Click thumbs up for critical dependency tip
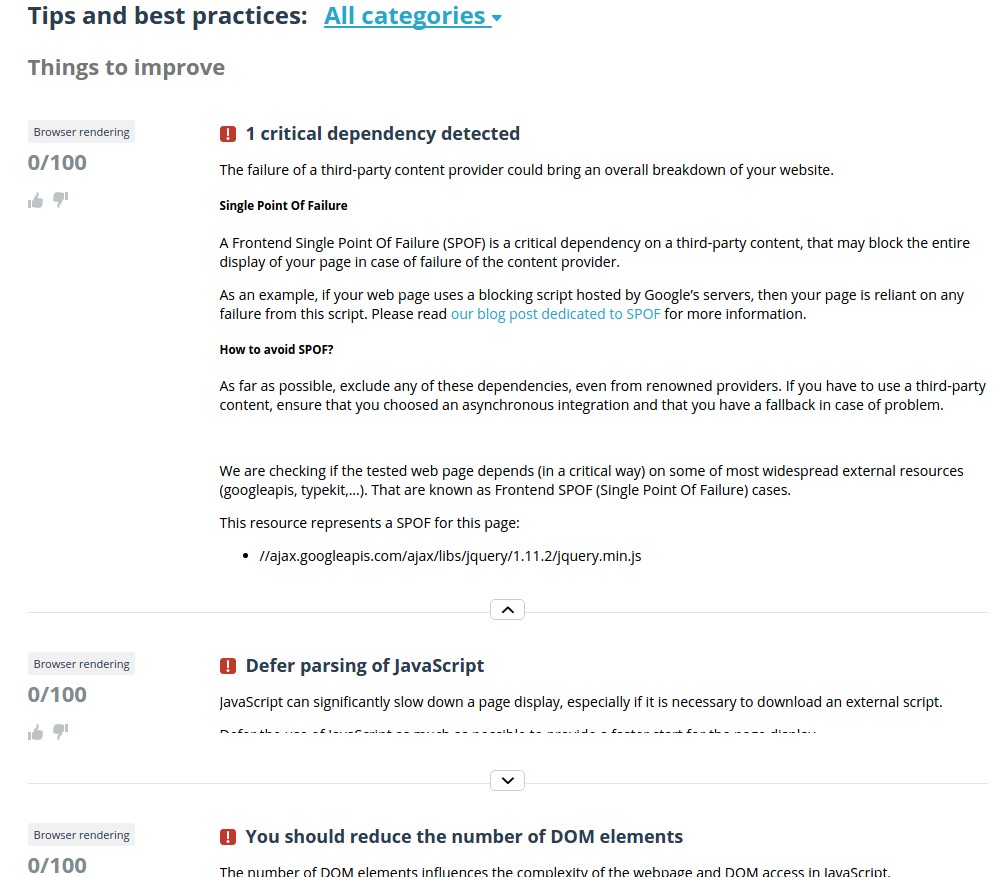994x877 pixels. click(x=36, y=200)
